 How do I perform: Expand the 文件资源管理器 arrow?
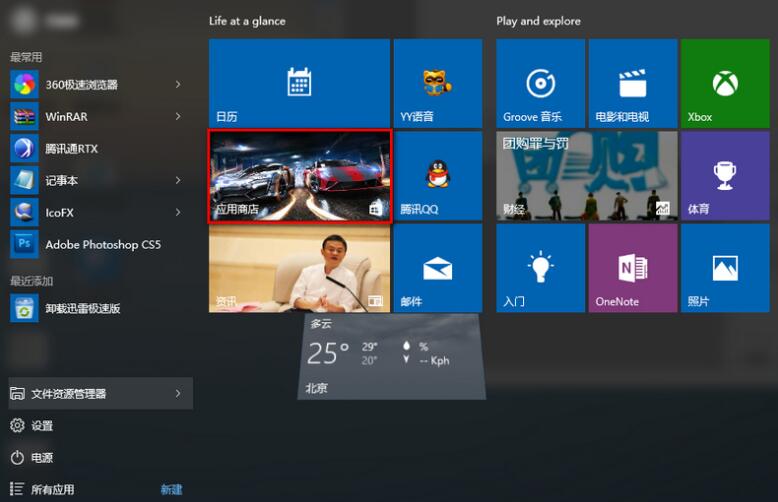(178, 393)
